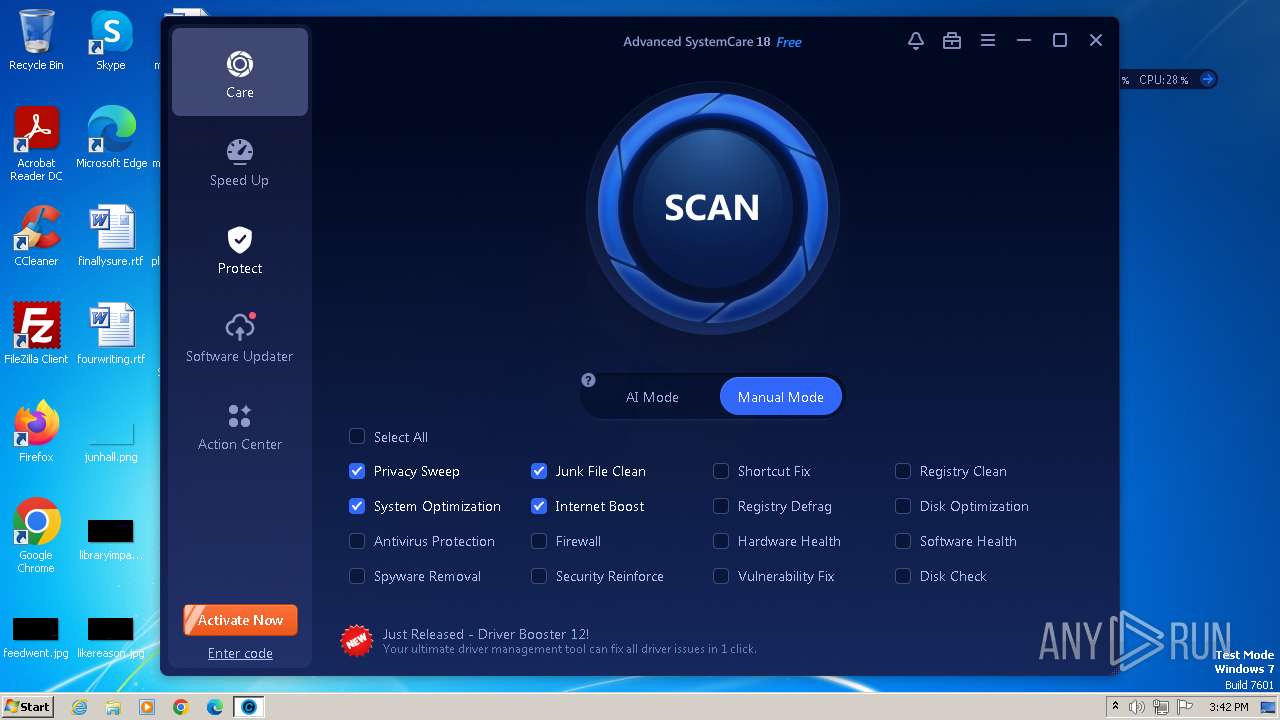Viewport: 1280px width, 720px height.
Task: Enable the Disk Check checkbox
Action: (x=903, y=575)
